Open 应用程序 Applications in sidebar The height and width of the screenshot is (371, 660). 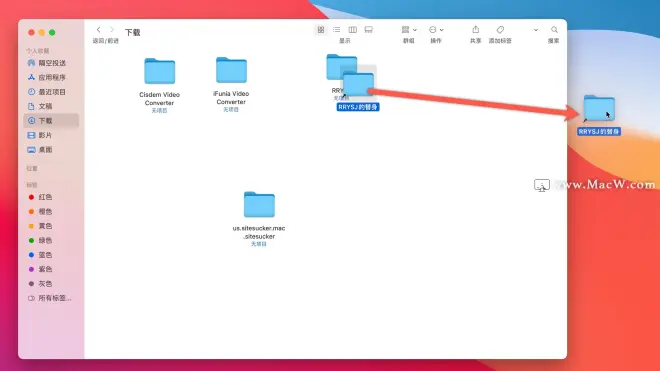(51, 77)
